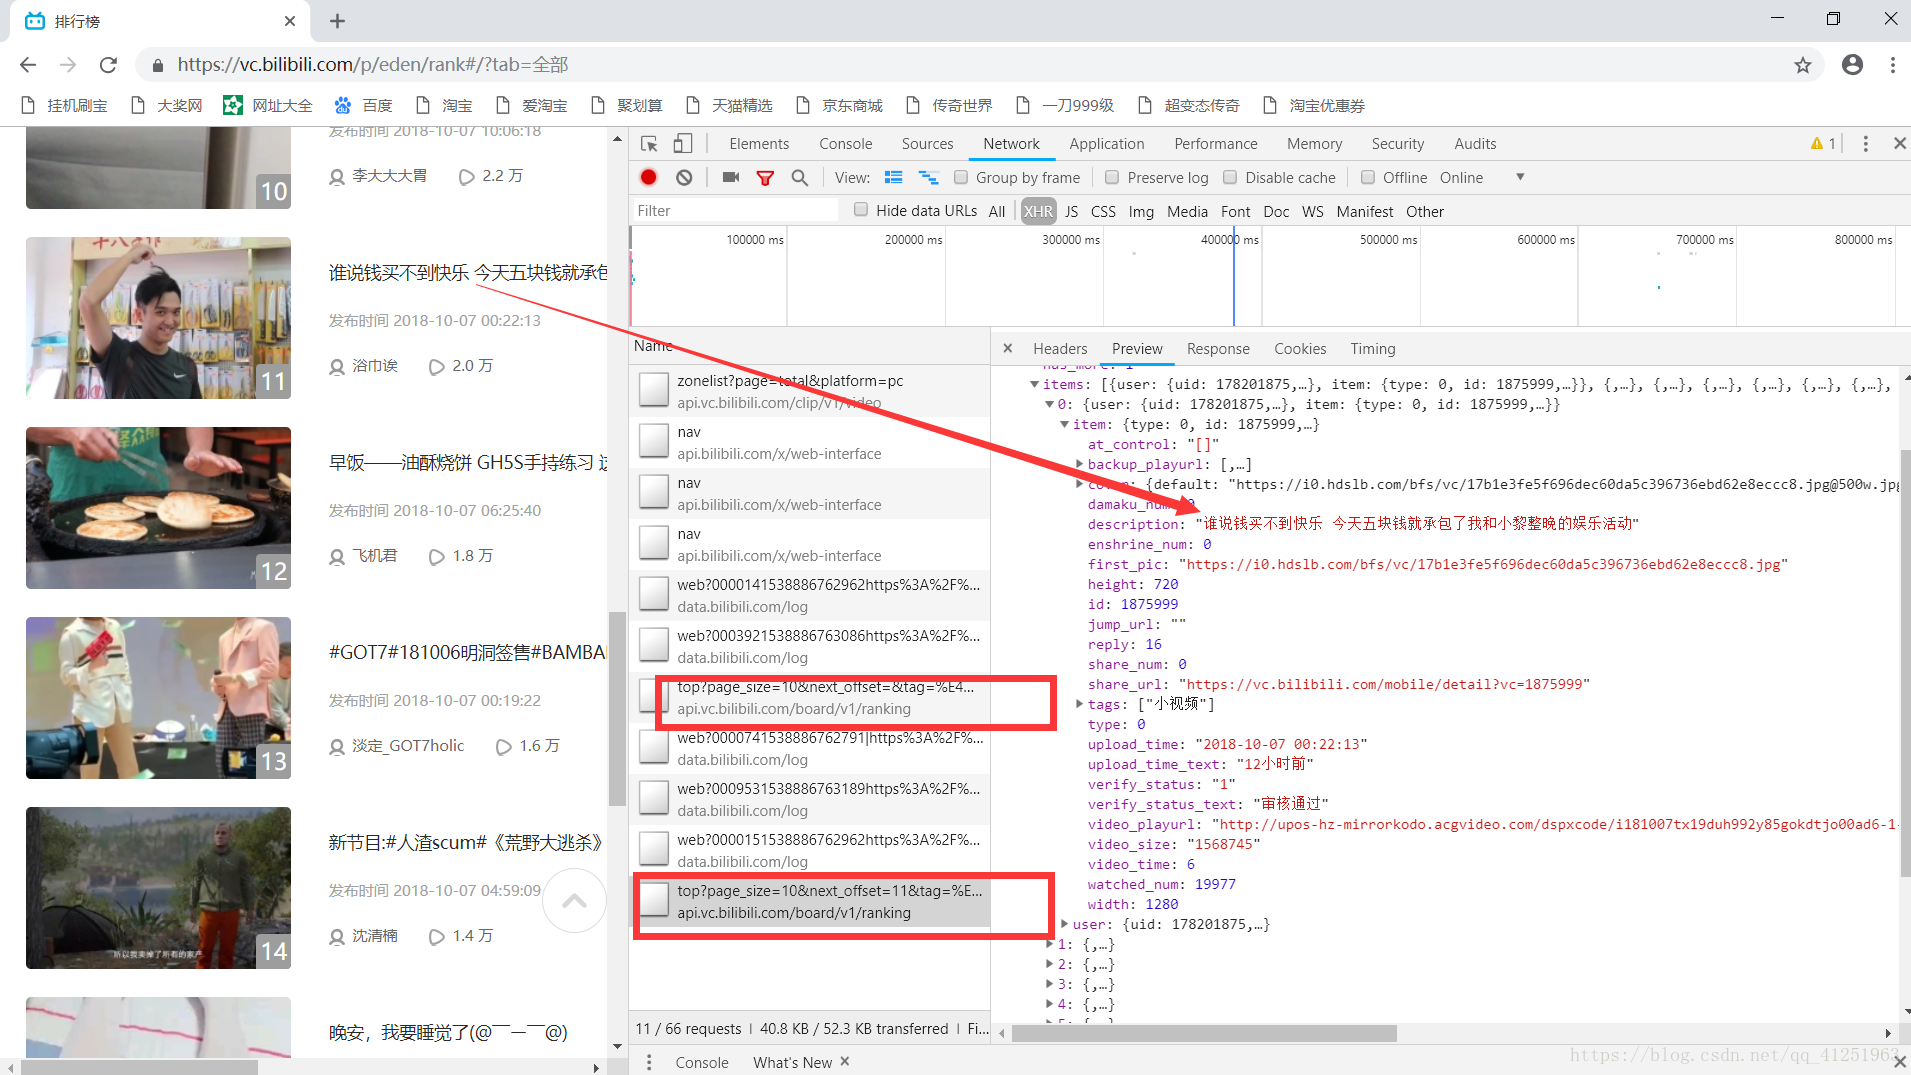This screenshot has height=1075, width=1911.
Task: Select the inspect element picker icon
Action: [649, 144]
